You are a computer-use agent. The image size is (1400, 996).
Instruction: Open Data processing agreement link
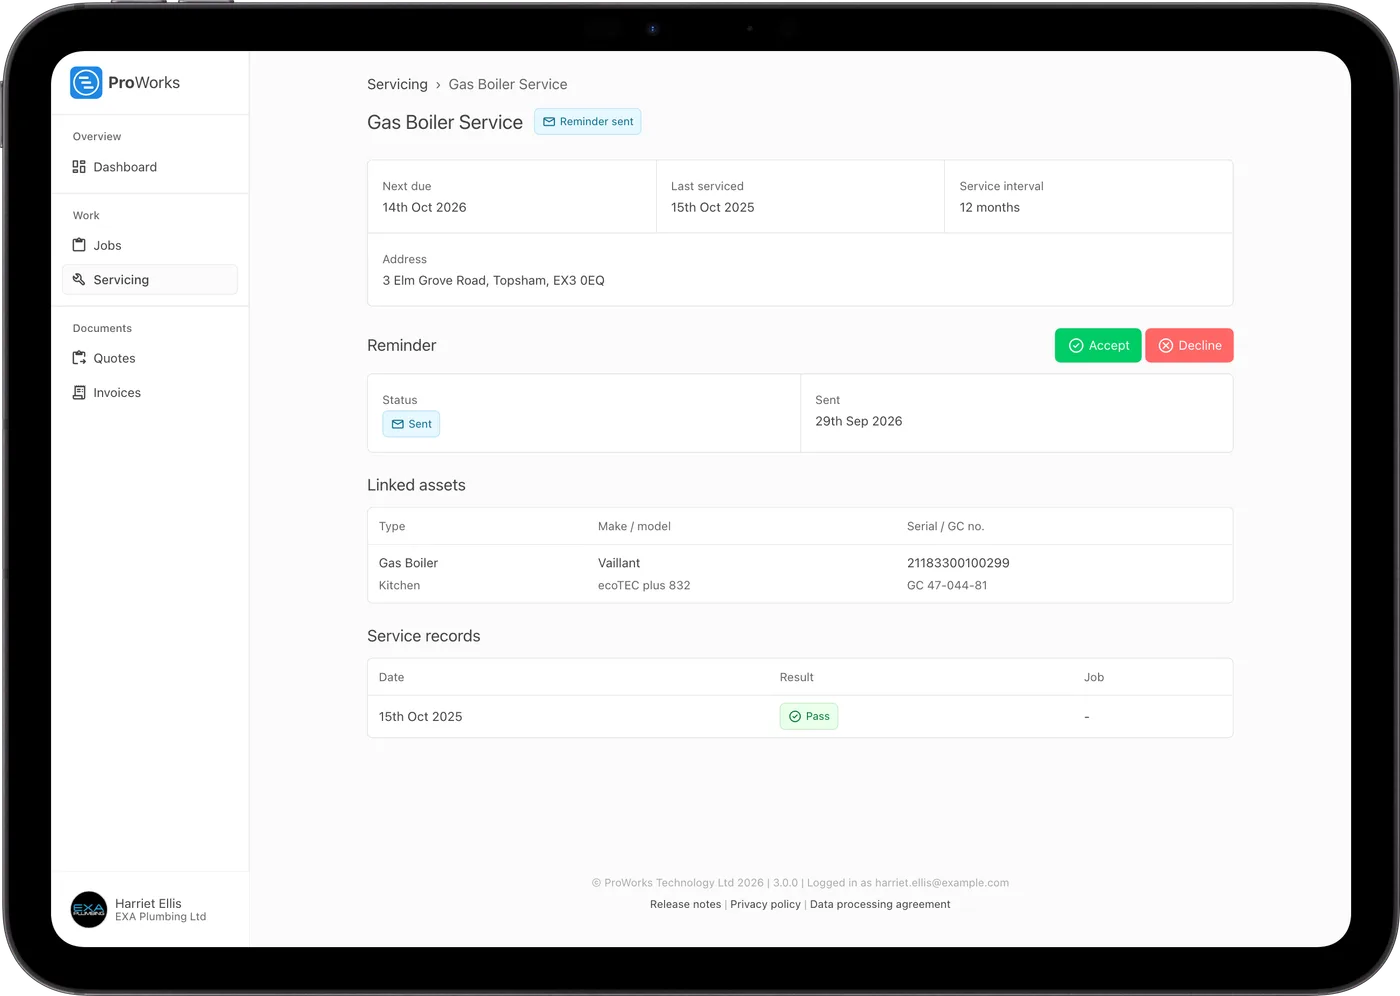click(x=880, y=904)
